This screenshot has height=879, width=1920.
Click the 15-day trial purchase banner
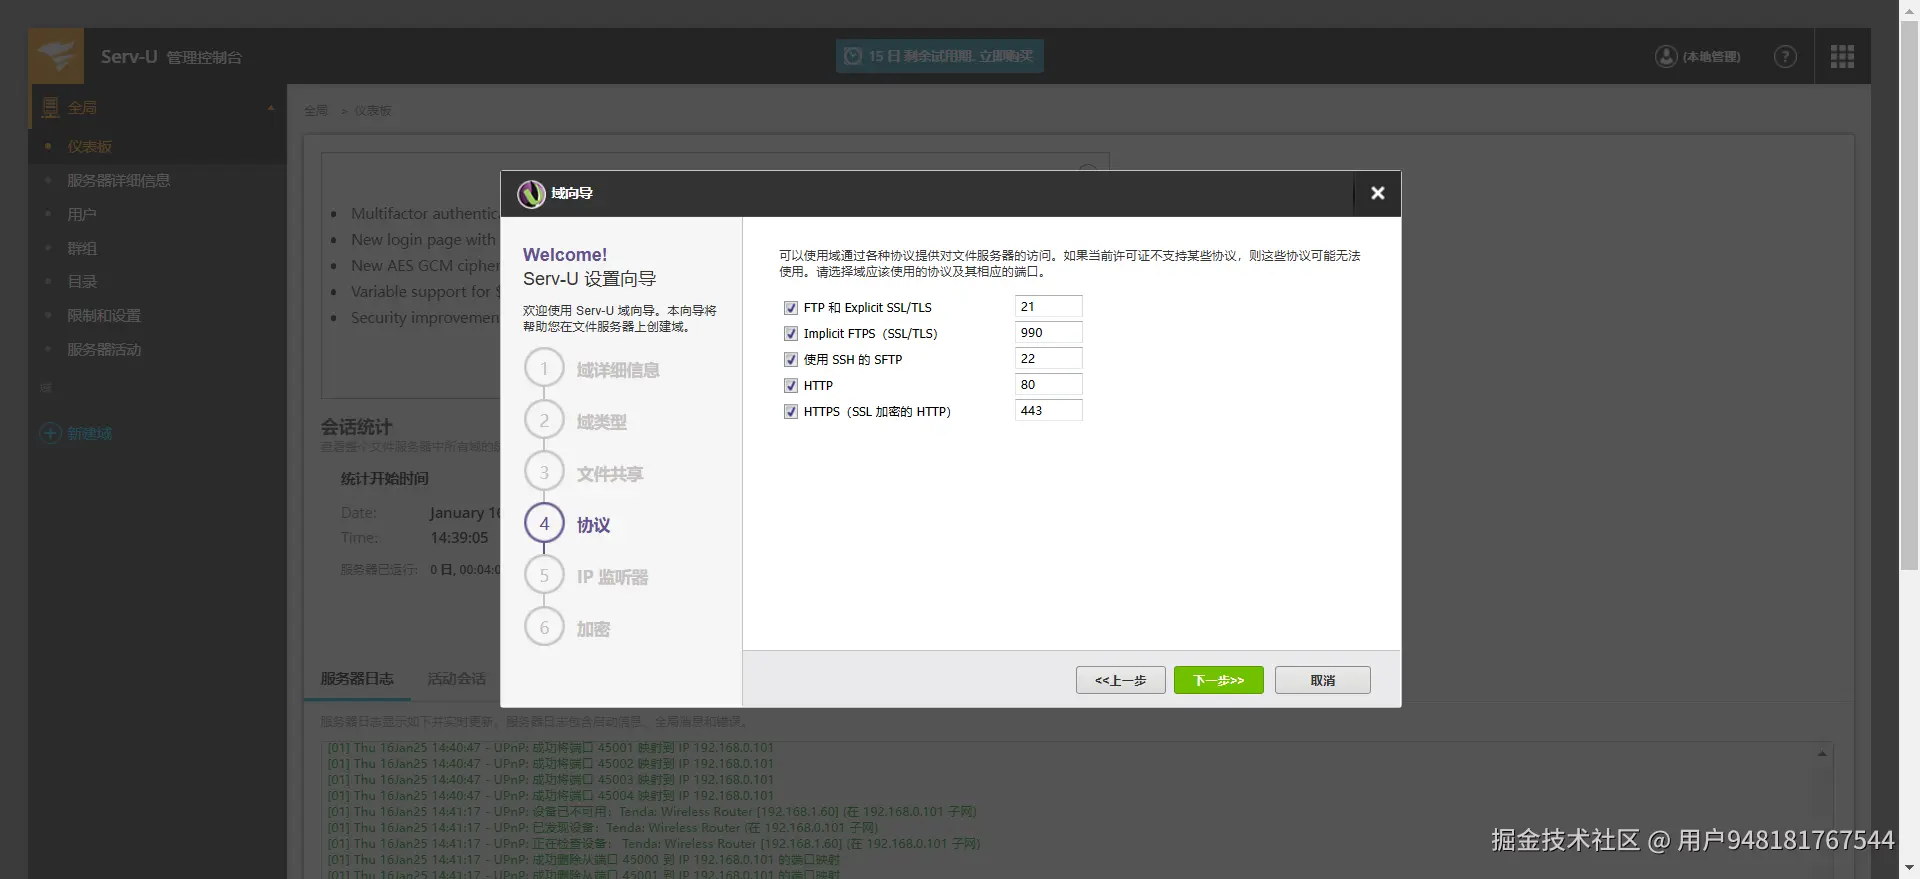(x=939, y=56)
